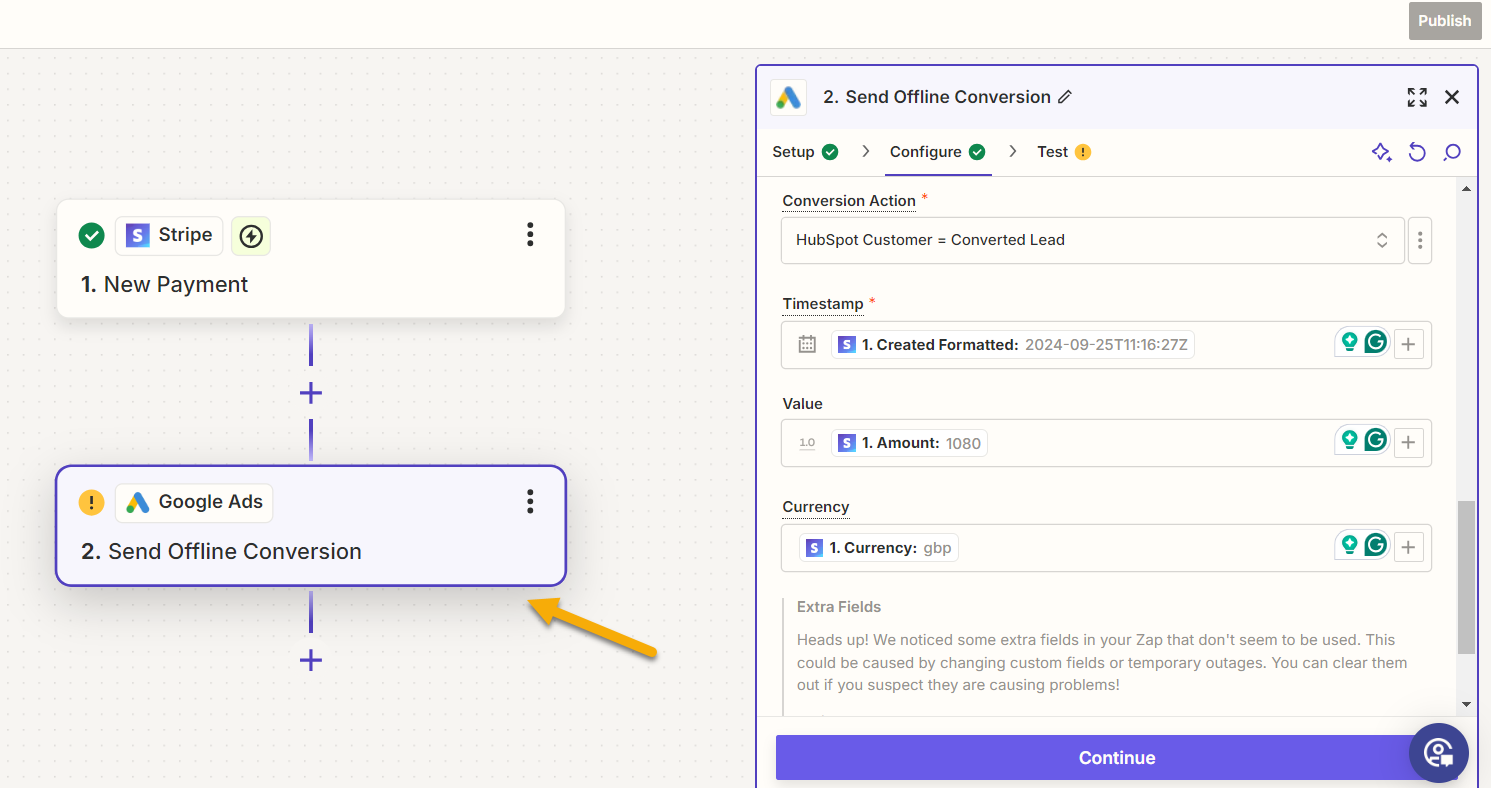
Task: Expand the panel to full screen
Action: (x=1417, y=97)
